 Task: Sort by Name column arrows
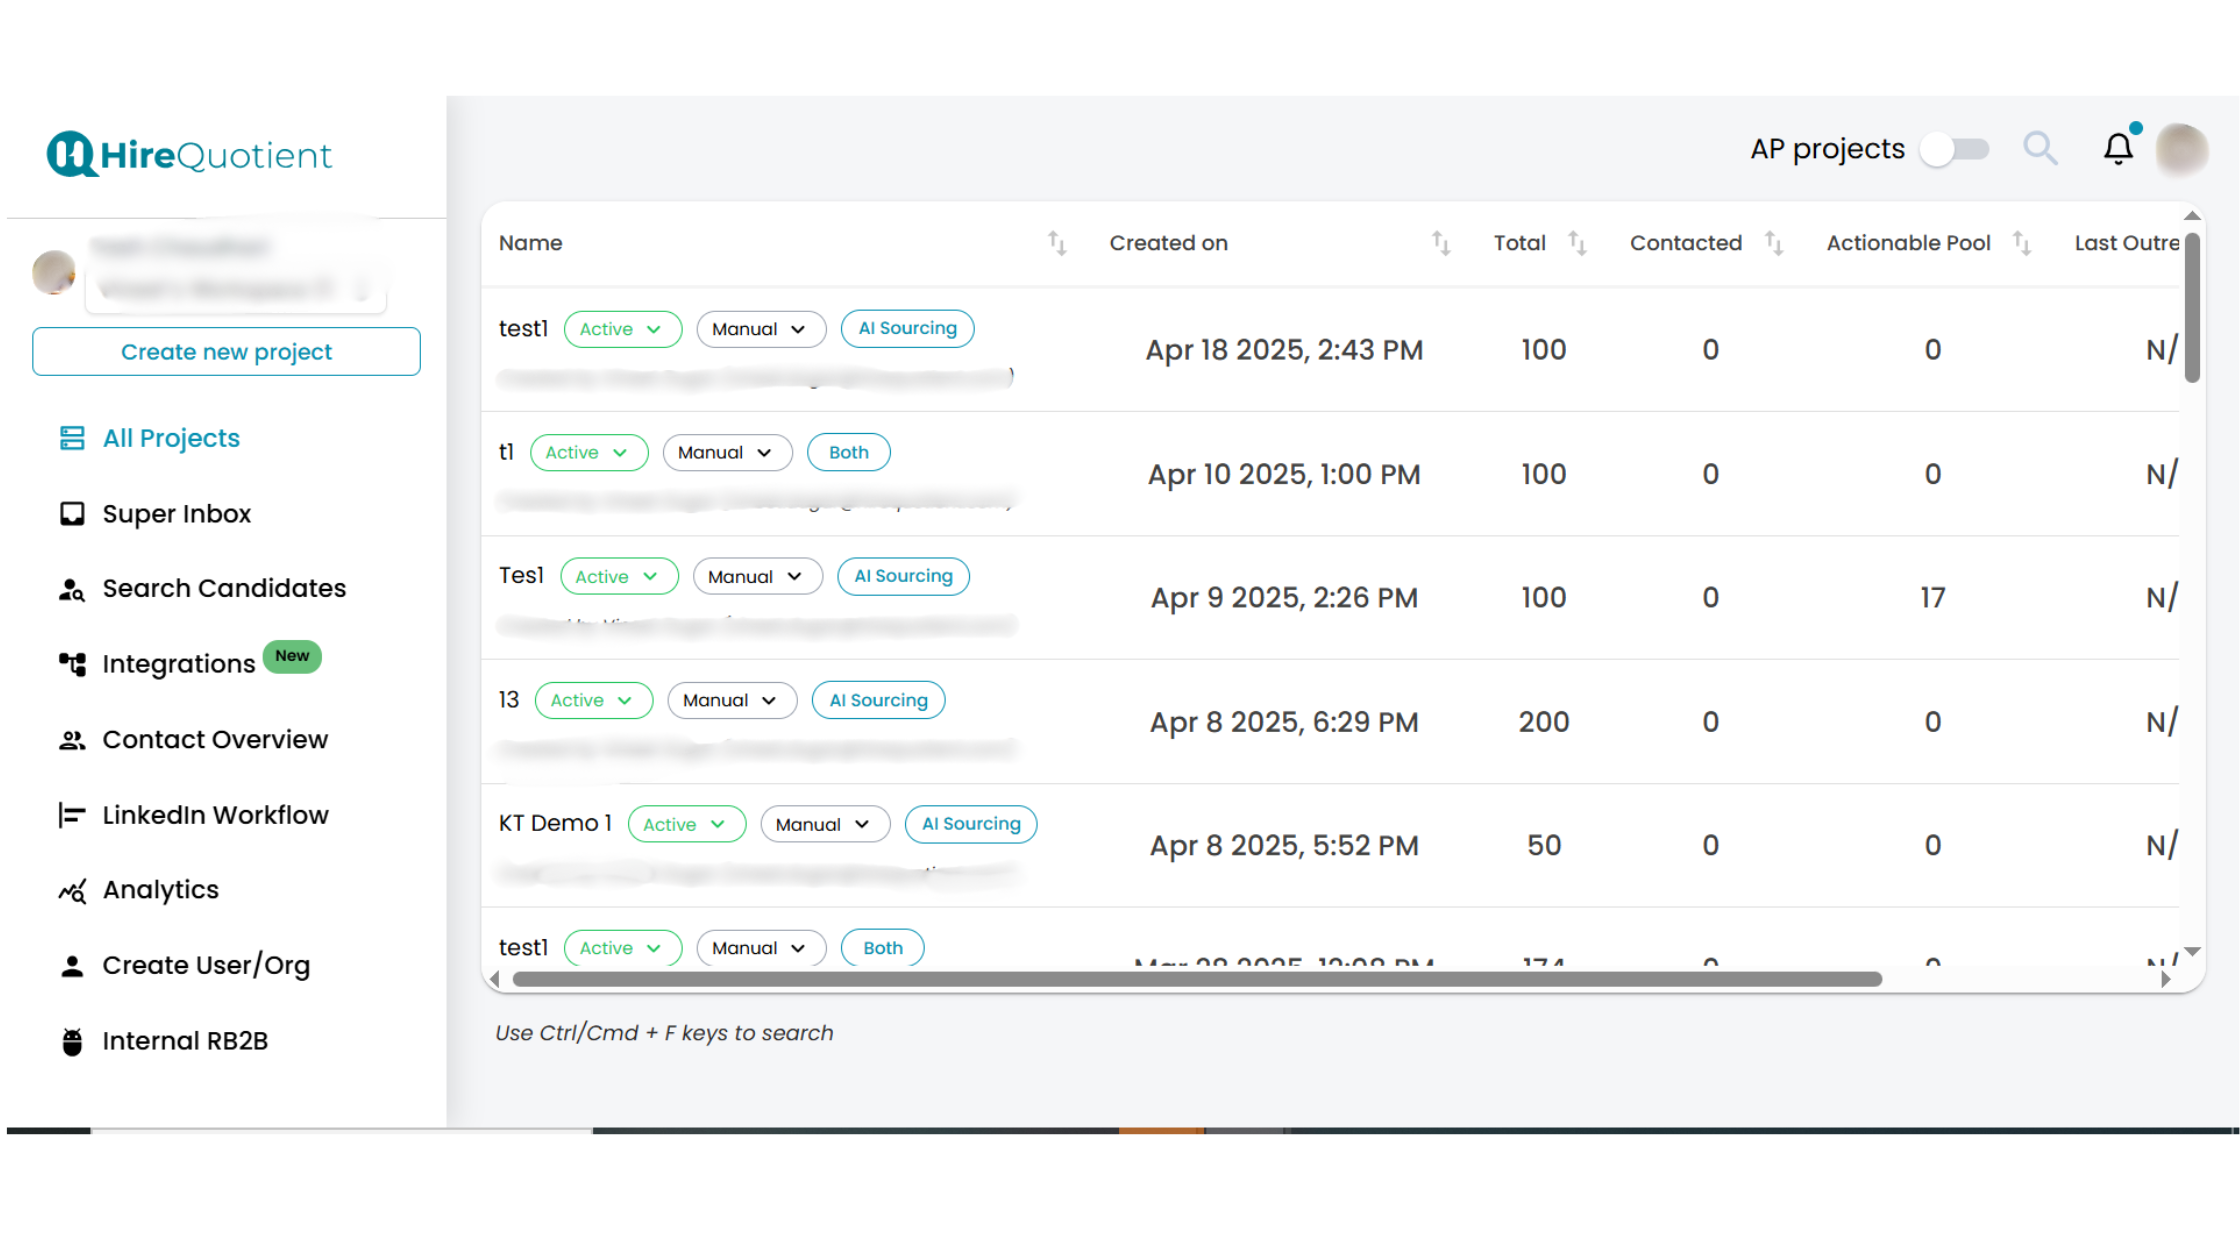click(x=1057, y=243)
